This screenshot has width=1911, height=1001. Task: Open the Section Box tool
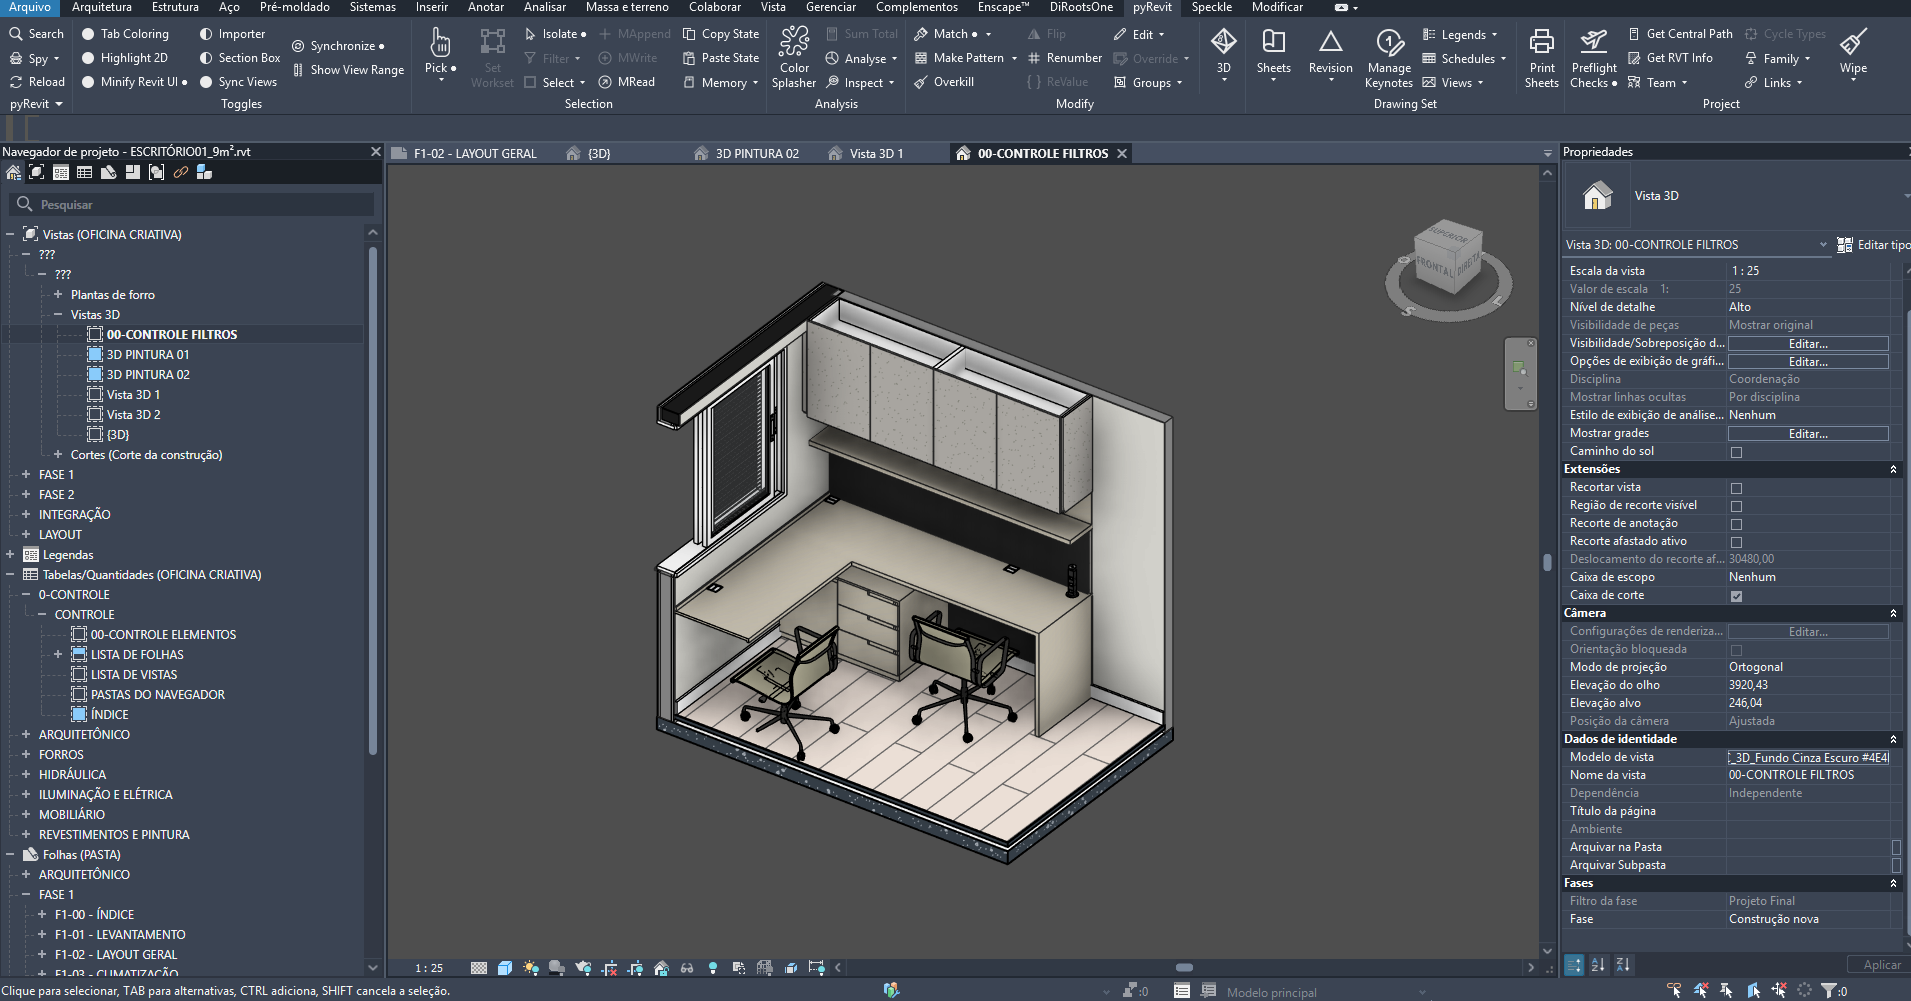(239, 57)
